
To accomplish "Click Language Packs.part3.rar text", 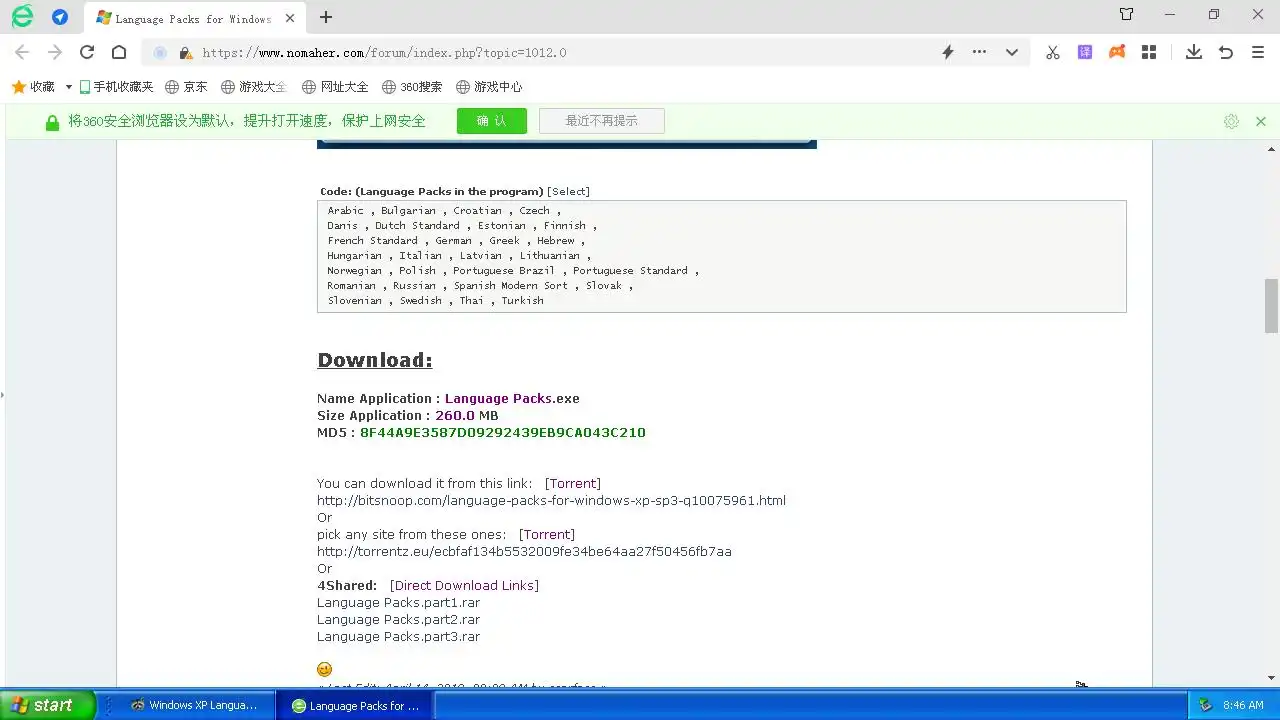I will [x=398, y=636].
